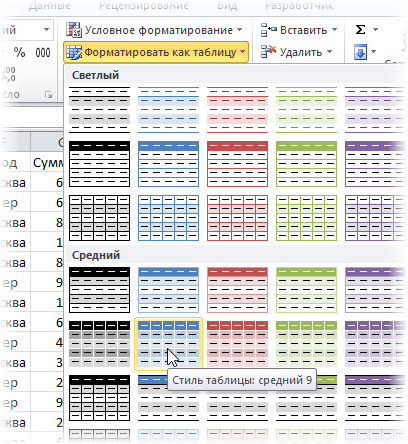The height and width of the screenshot is (444, 408).
Task: Click the Fill down arrow icon
Action: pos(361,52)
